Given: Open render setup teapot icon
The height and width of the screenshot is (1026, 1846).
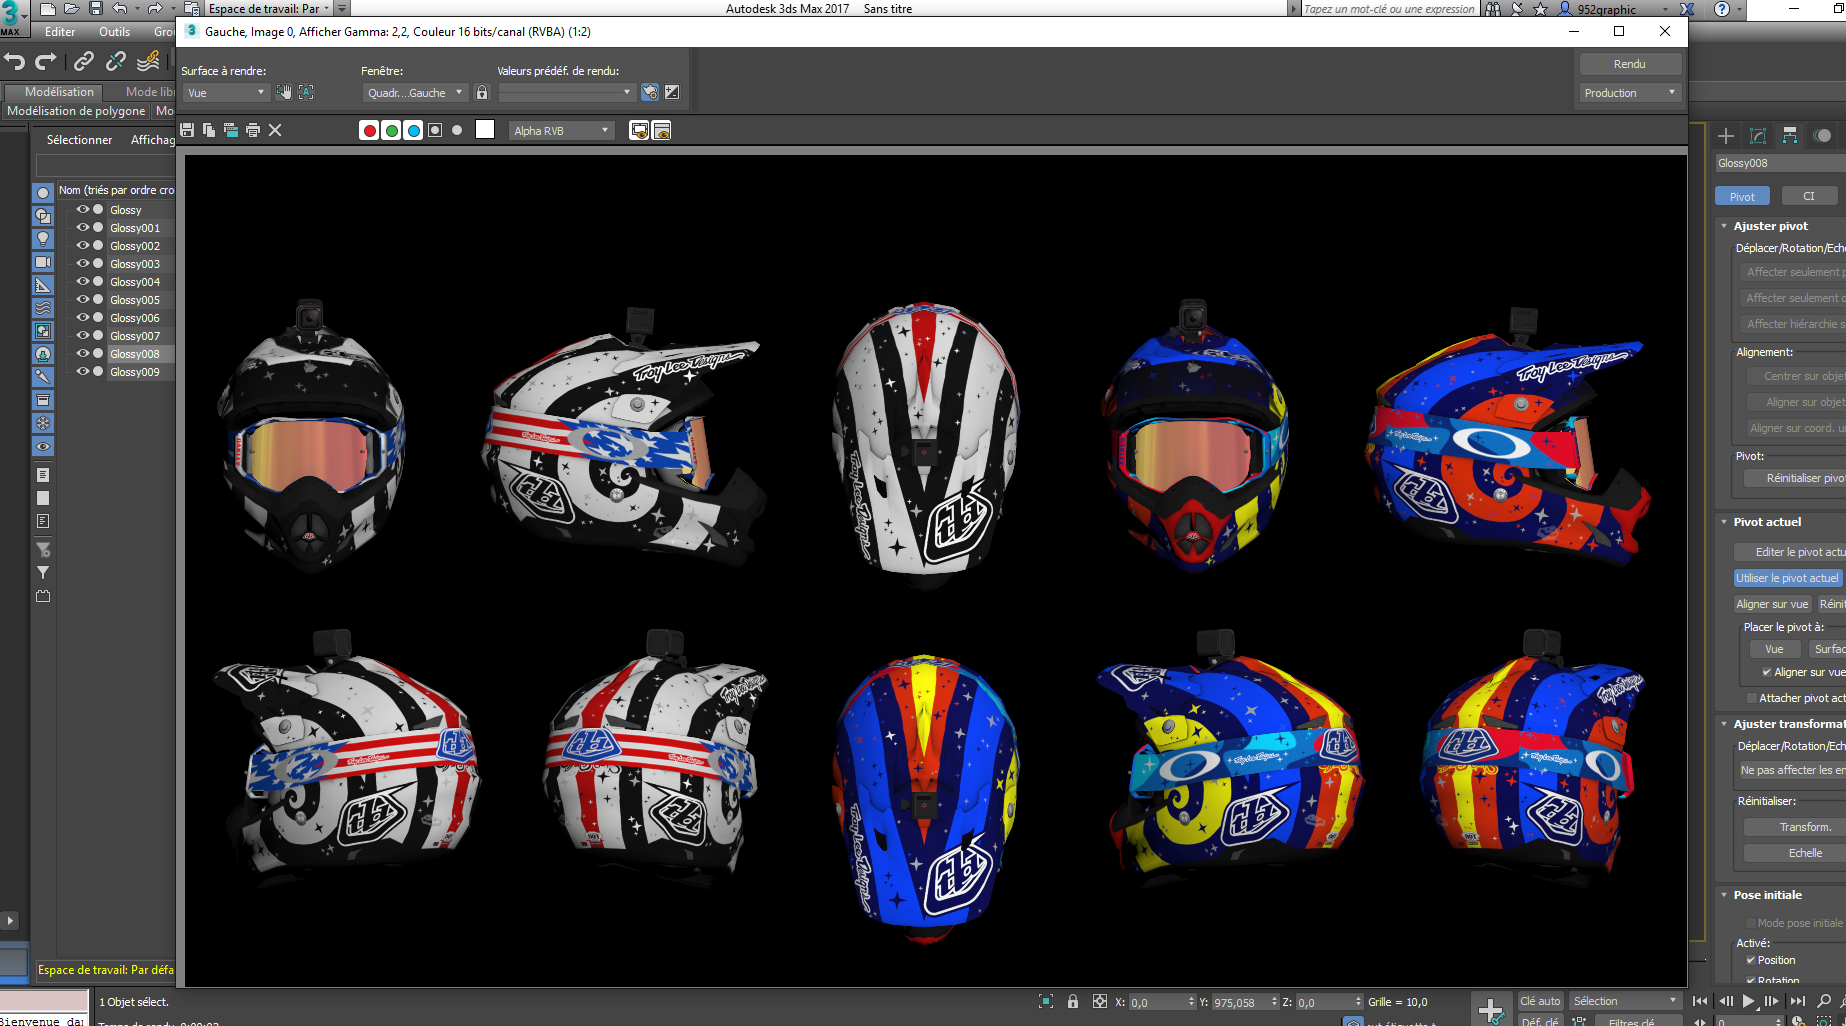Looking at the screenshot, I should coord(650,92).
